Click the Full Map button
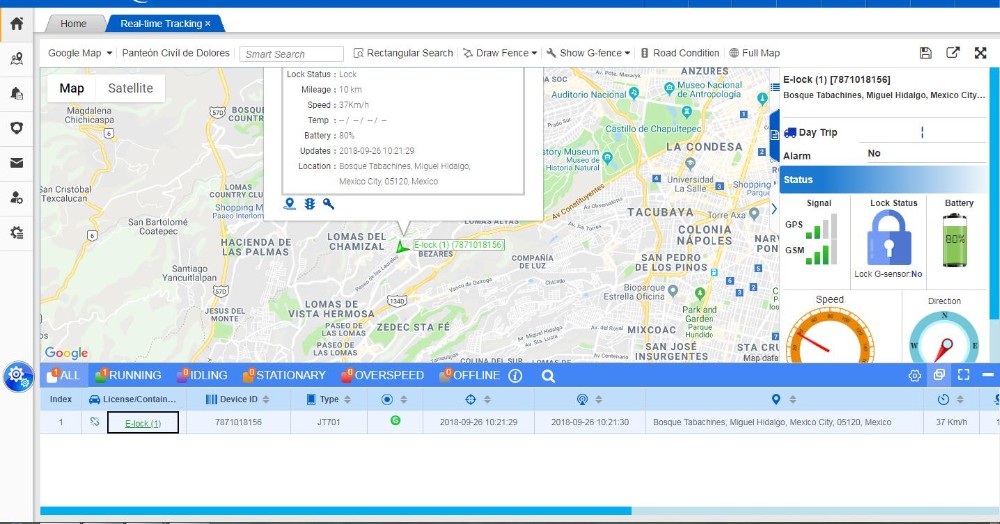Viewport: 1000px width, 524px height. tap(754, 53)
